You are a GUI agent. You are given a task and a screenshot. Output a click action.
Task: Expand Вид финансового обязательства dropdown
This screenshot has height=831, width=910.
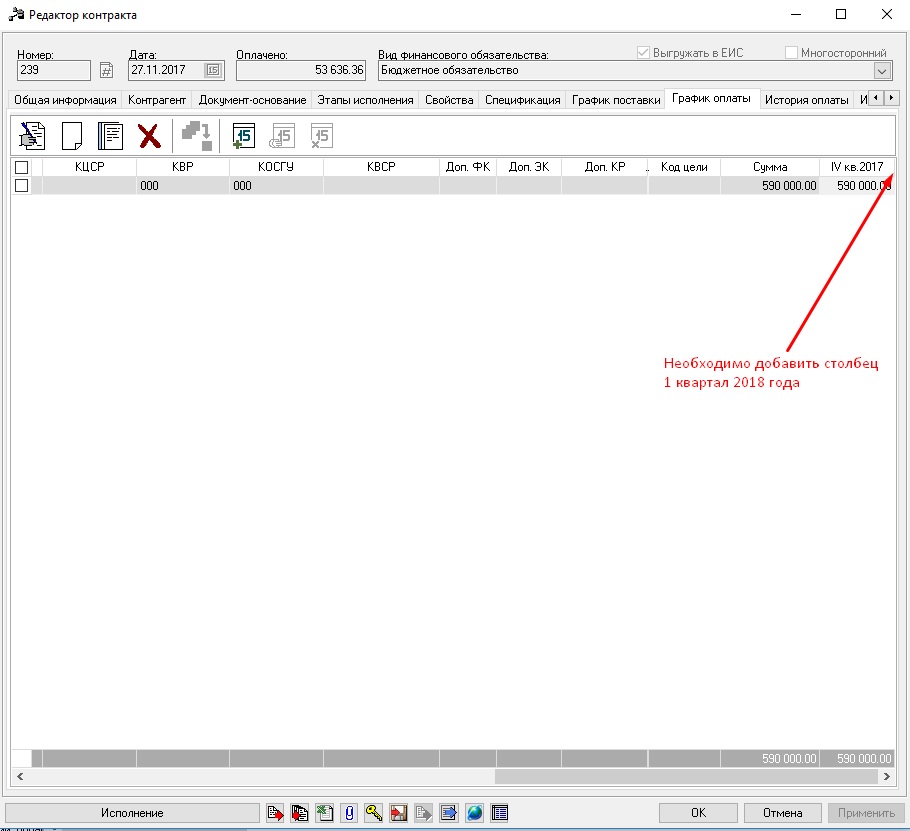pyautogui.click(x=882, y=70)
